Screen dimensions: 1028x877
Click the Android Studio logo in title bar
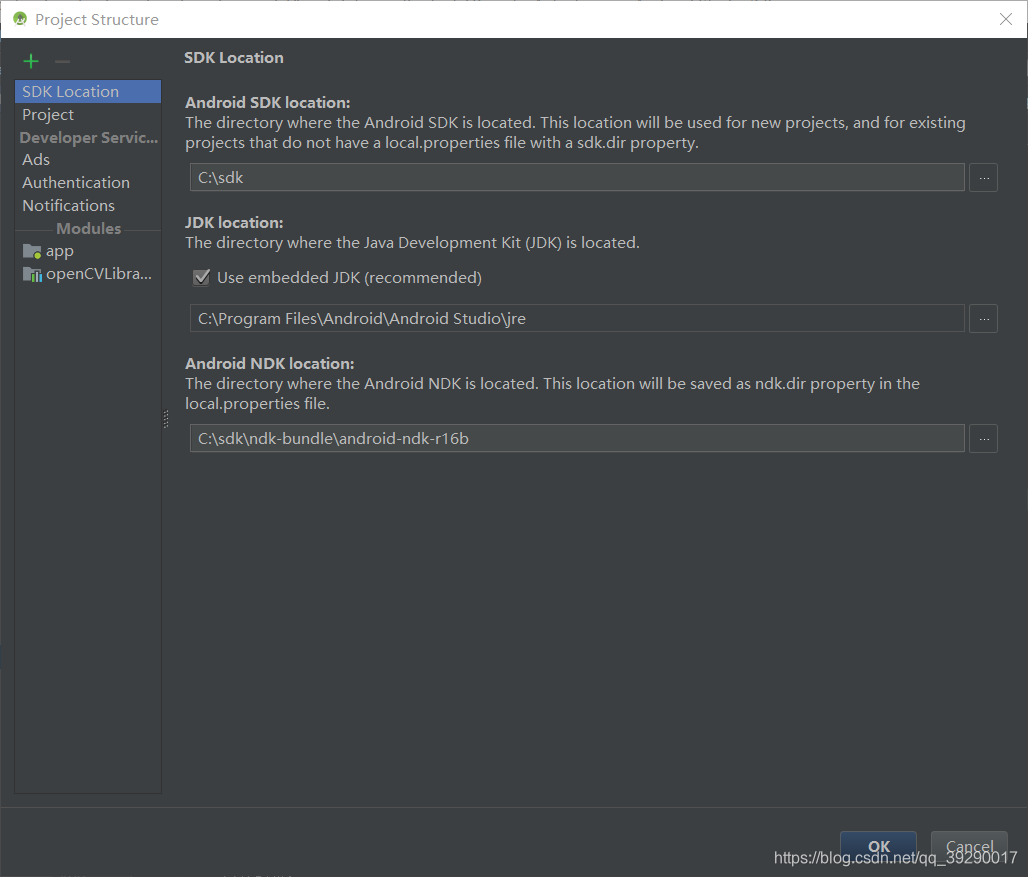20,19
